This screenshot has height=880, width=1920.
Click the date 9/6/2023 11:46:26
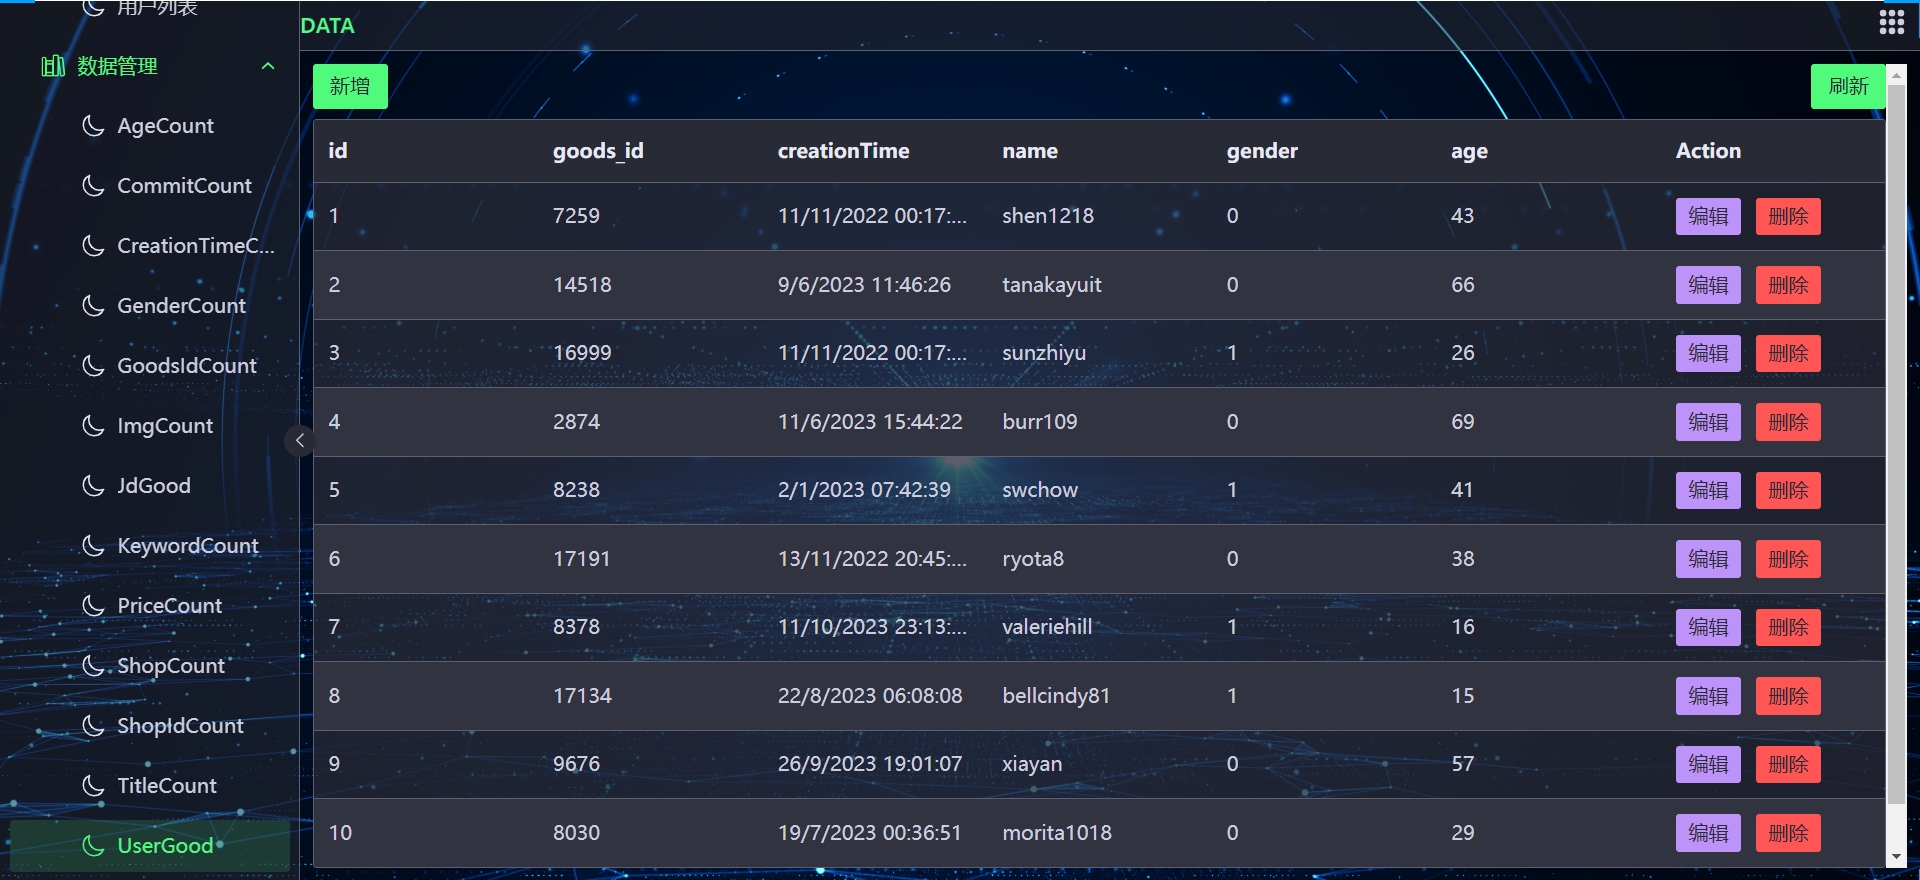click(864, 285)
